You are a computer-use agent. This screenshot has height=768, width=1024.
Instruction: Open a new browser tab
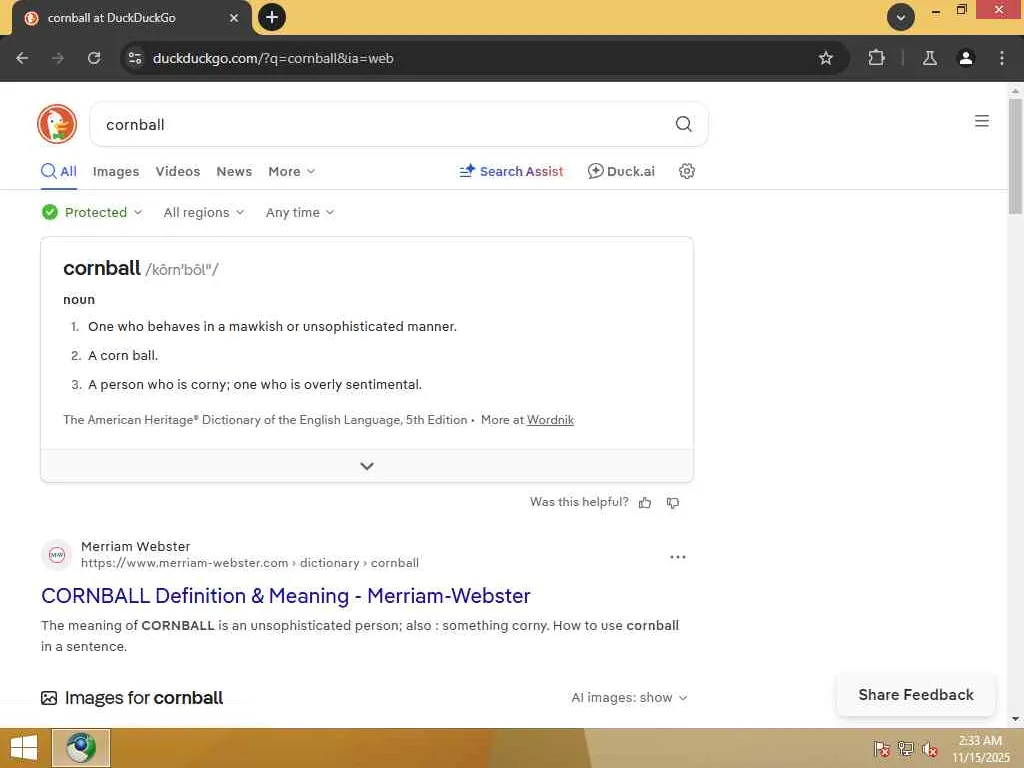pyautogui.click(x=272, y=17)
